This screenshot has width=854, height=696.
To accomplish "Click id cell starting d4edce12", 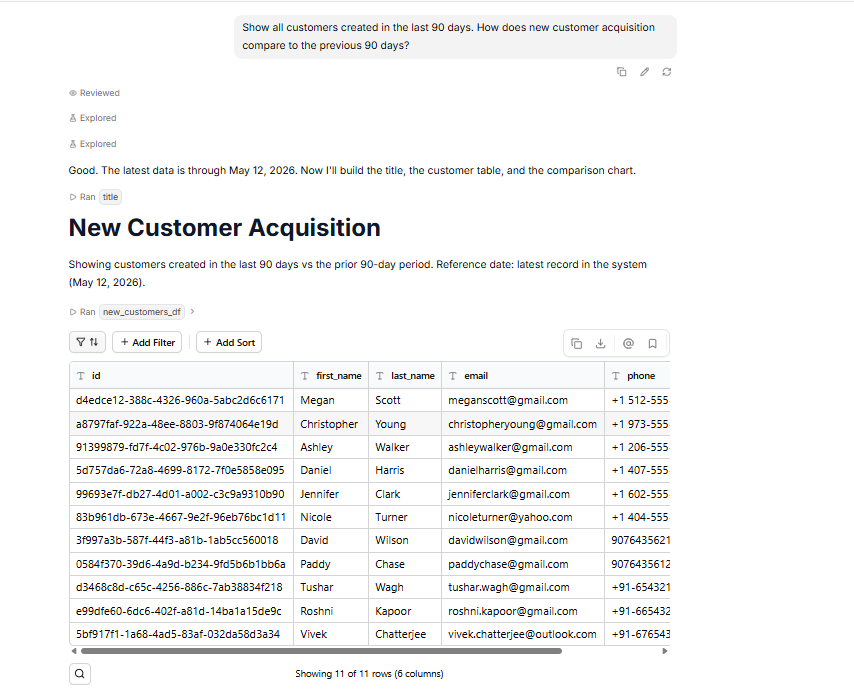I will tap(181, 400).
